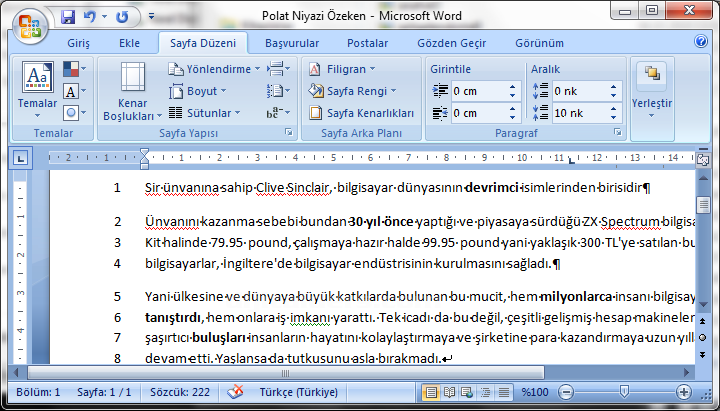Save the document from Quick Access toolbar
Viewport: 720px width, 411px height.
(x=68, y=17)
